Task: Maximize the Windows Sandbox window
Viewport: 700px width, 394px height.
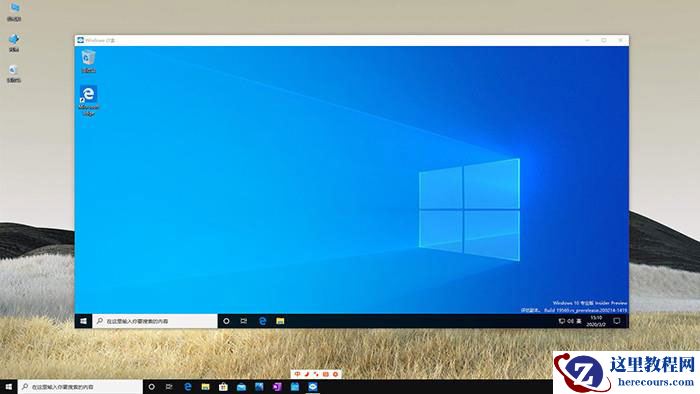Action: (x=604, y=40)
